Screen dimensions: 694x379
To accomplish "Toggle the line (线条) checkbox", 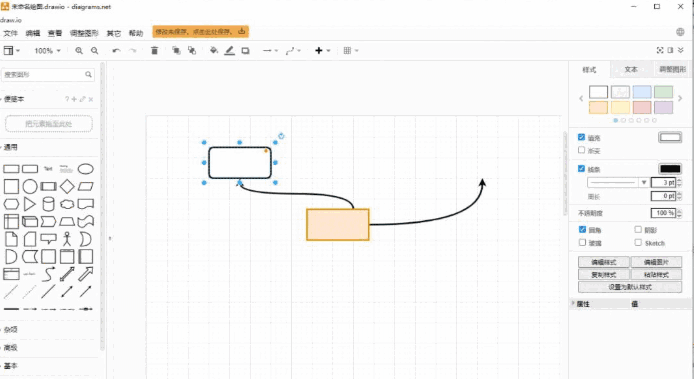I will (x=582, y=169).
